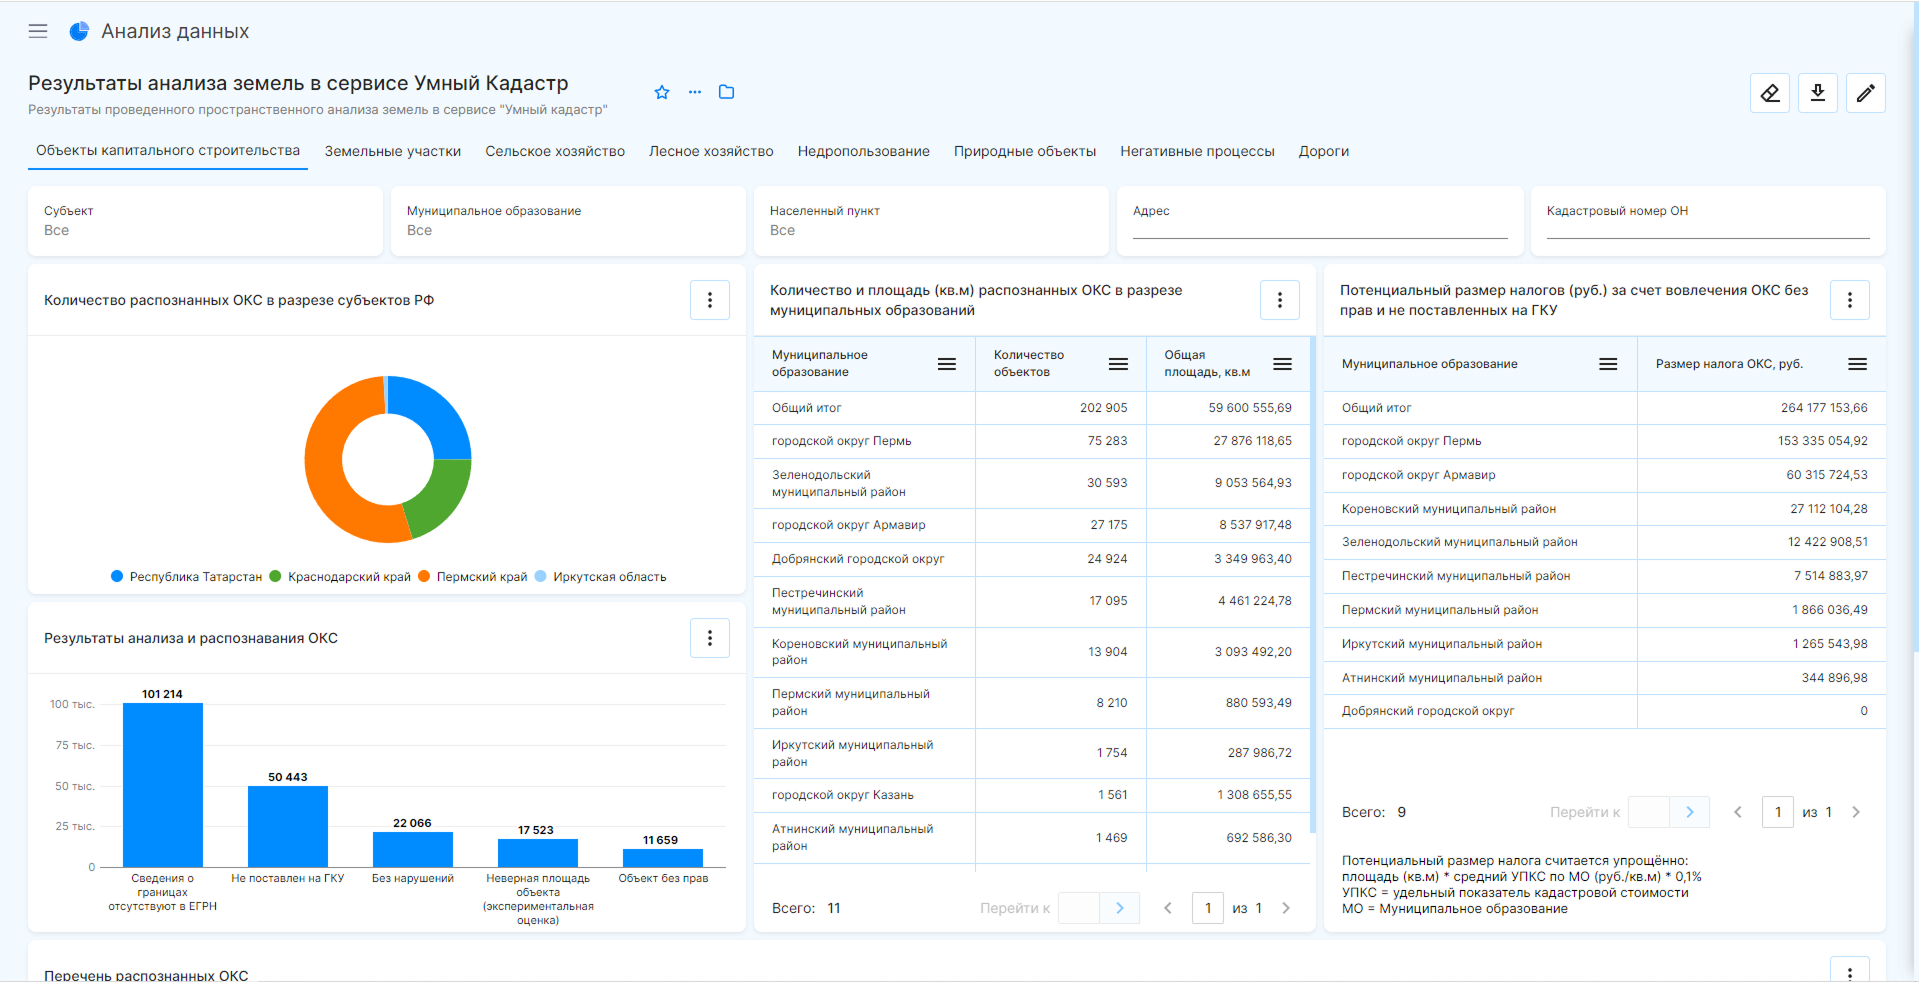The width and height of the screenshot is (1919, 982).
Task: Click the Анализ данных logo icon
Action: (79, 31)
